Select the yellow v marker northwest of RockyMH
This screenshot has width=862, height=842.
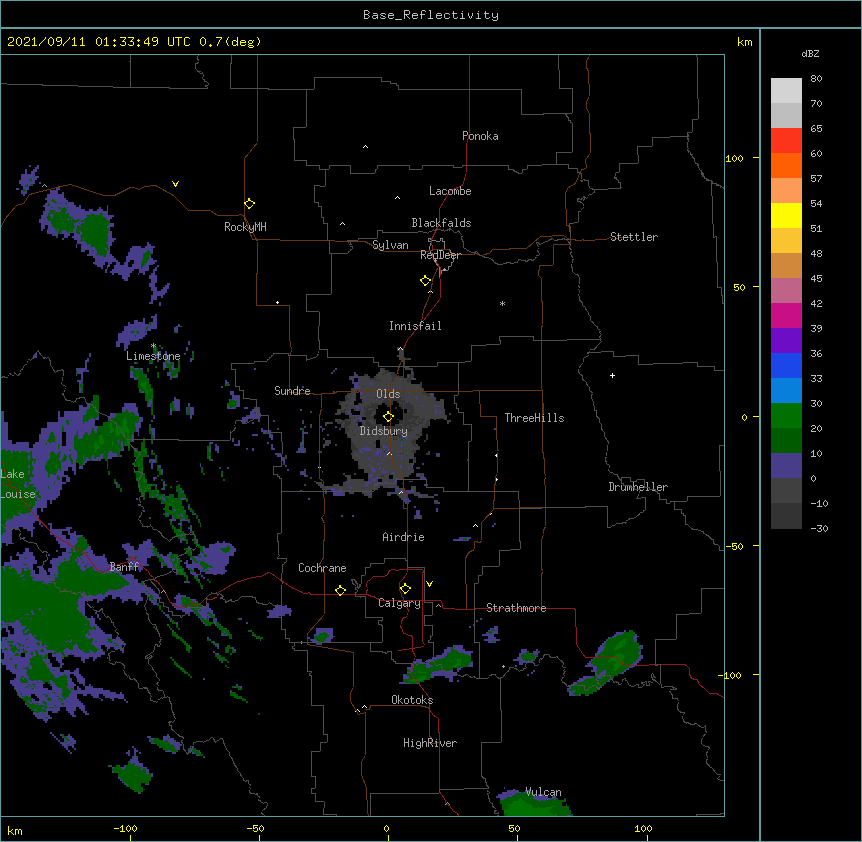pyautogui.click(x=175, y=184)
